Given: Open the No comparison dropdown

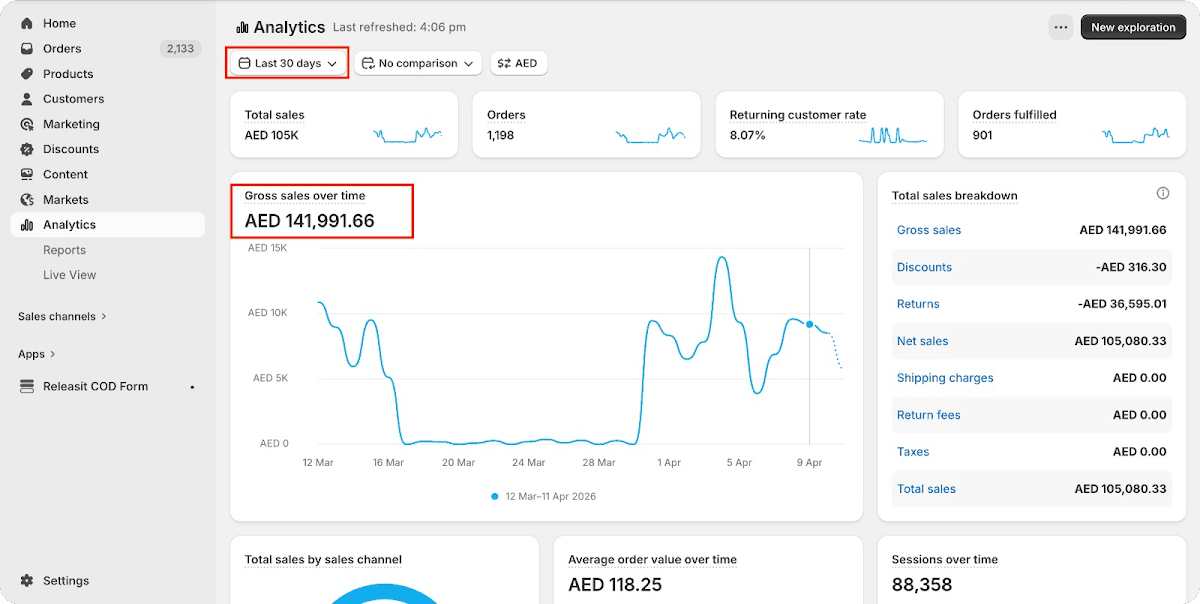Looking at the screenshot, I should 418,63.
